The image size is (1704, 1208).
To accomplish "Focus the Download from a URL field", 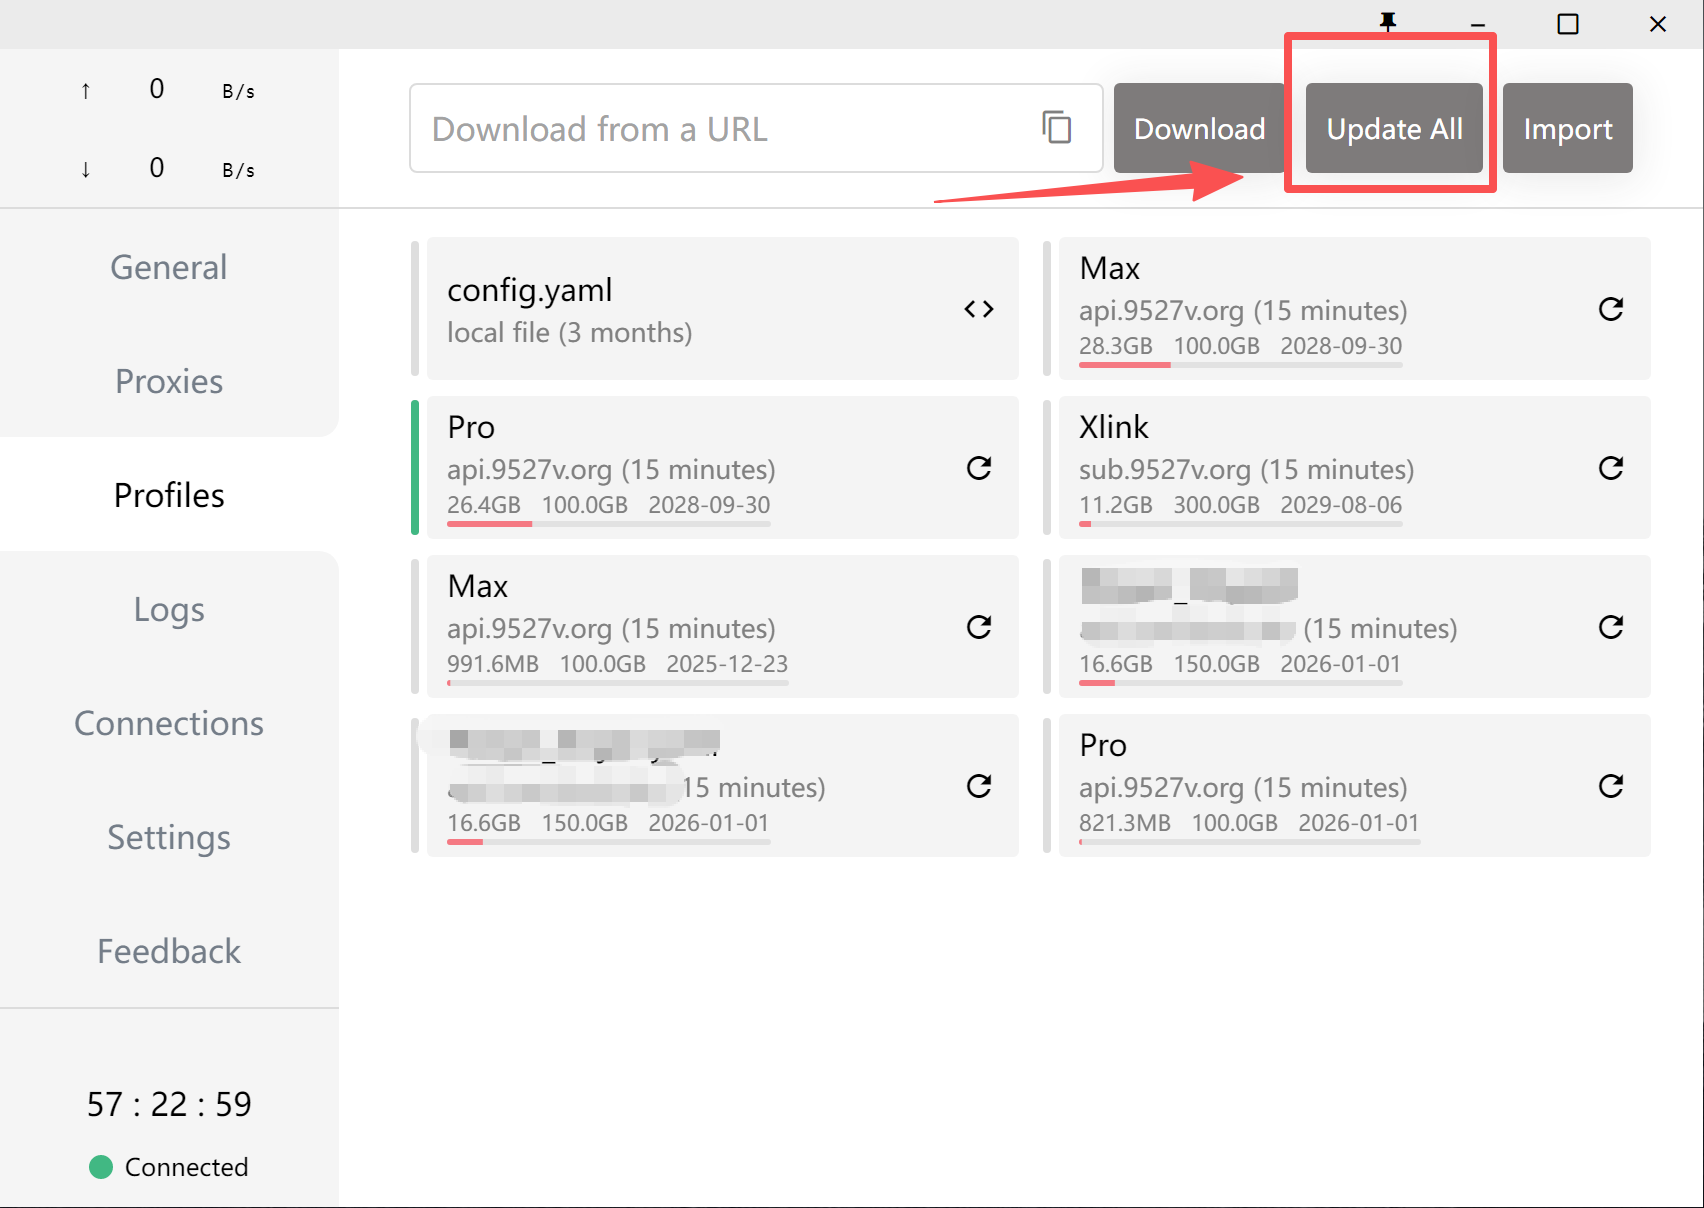I will (720, 128).
